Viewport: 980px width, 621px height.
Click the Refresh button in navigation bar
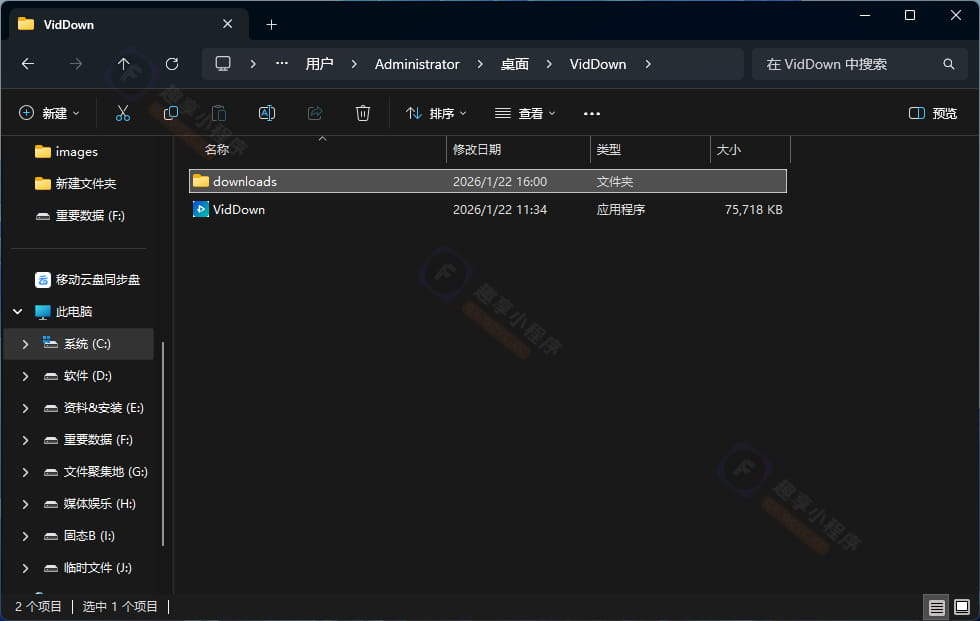click(172, 64)
